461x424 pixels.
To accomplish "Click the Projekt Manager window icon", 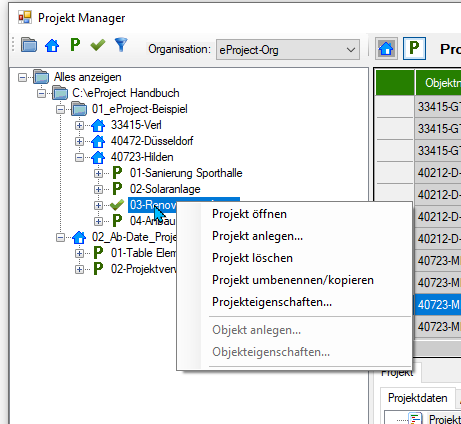I will (25, 17).
